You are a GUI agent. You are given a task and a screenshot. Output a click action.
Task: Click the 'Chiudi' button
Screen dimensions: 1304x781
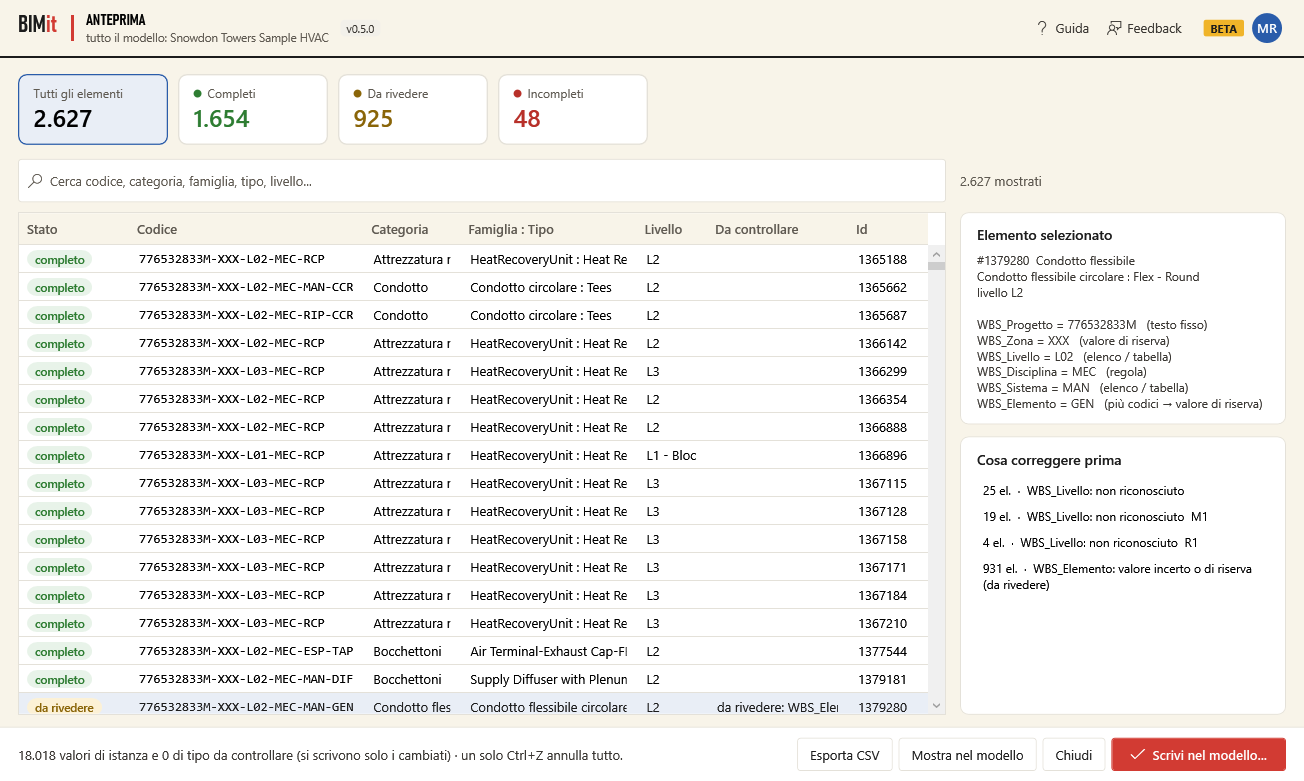[1074, 755]
